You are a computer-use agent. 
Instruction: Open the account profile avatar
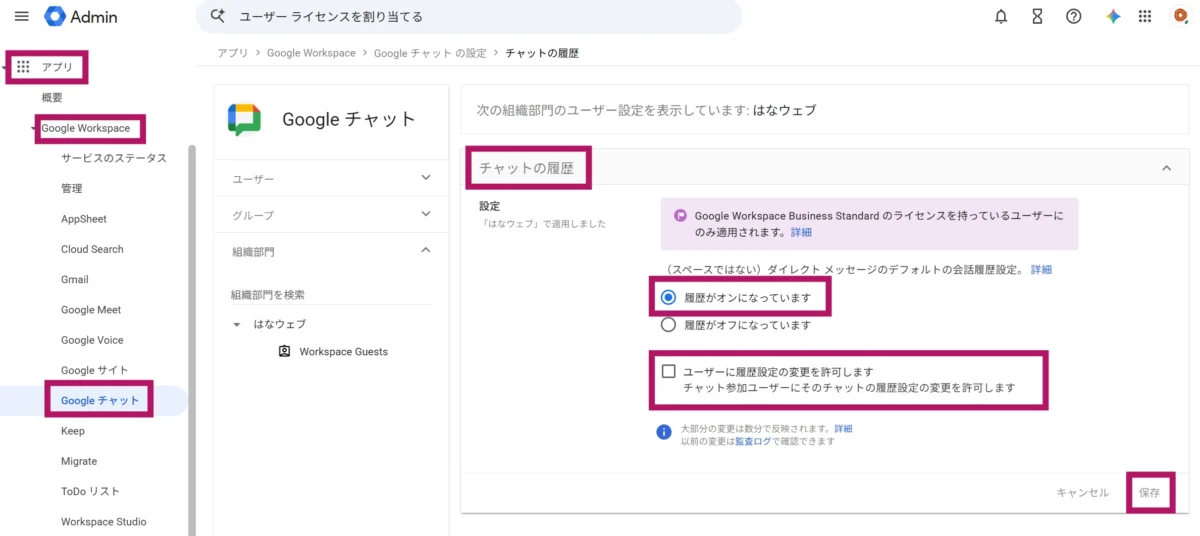[1180, 17]
